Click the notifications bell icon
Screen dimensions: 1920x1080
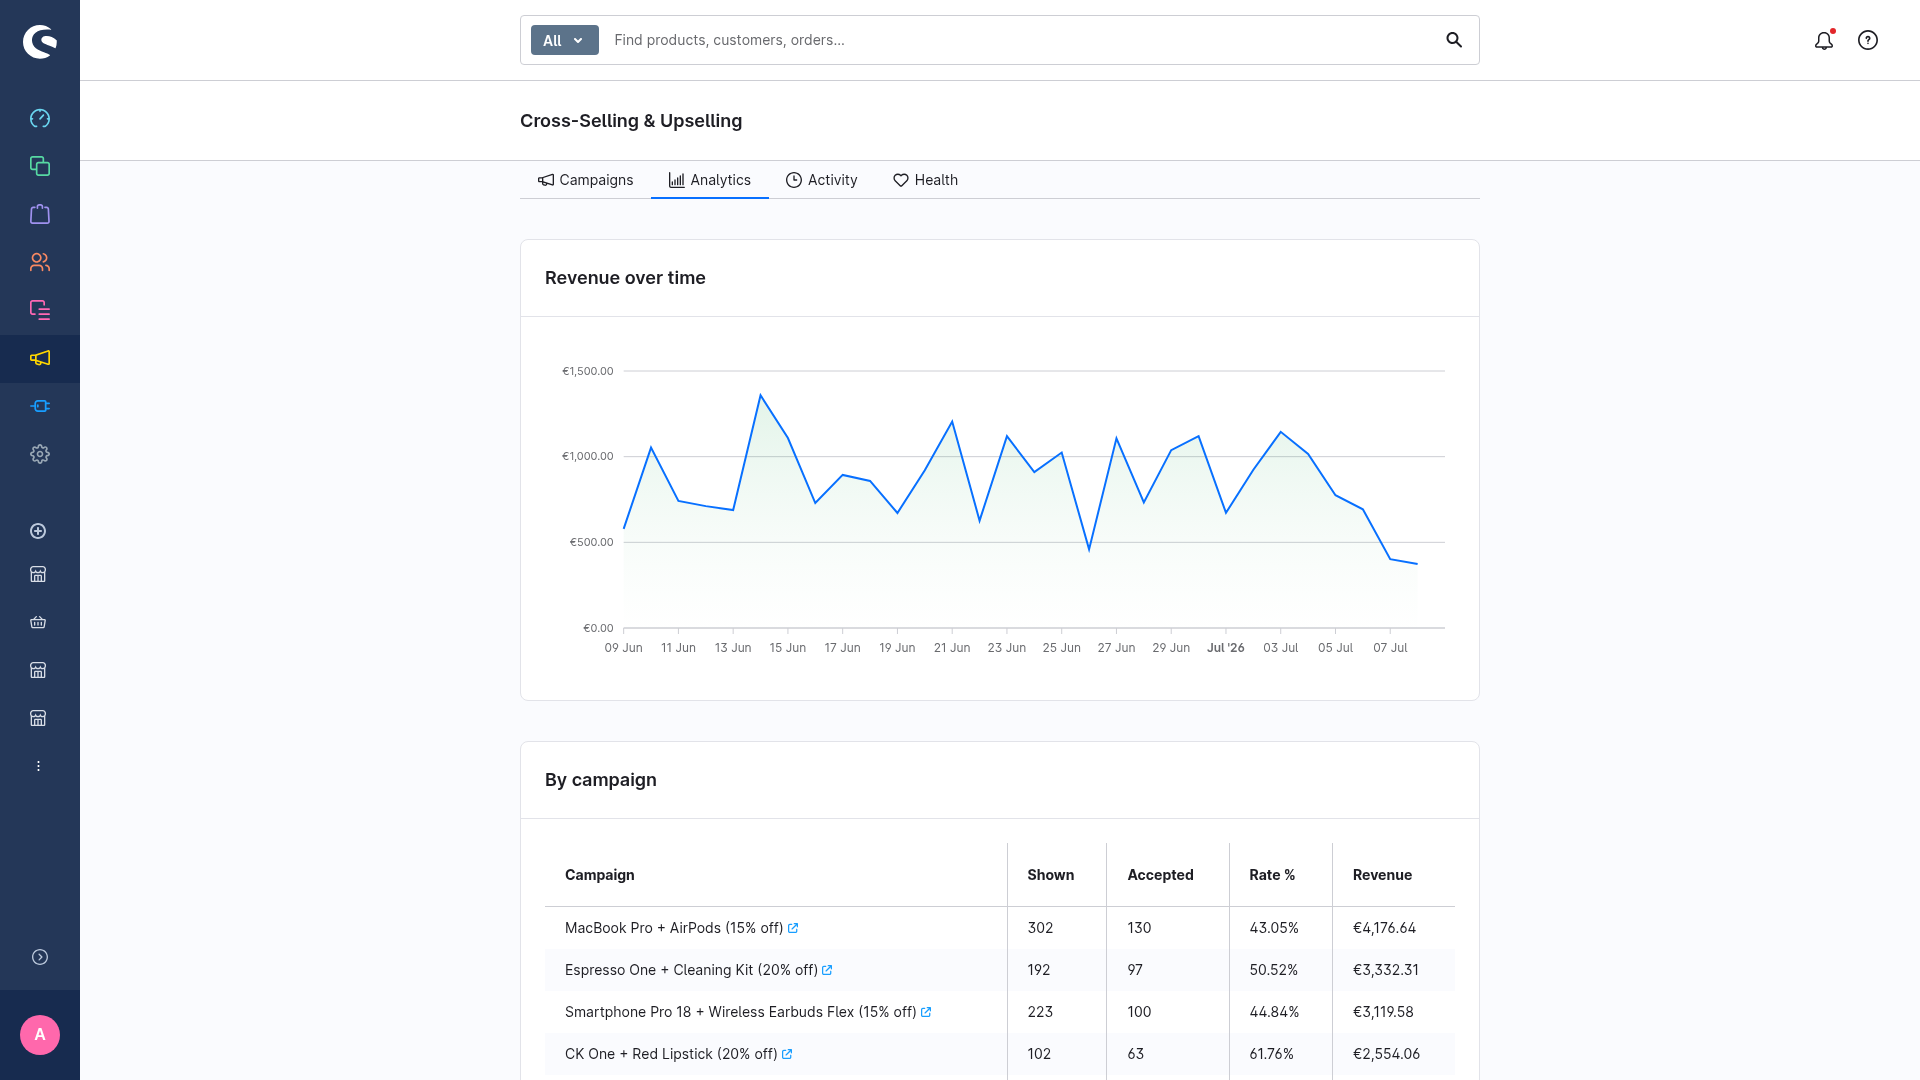1824,40
